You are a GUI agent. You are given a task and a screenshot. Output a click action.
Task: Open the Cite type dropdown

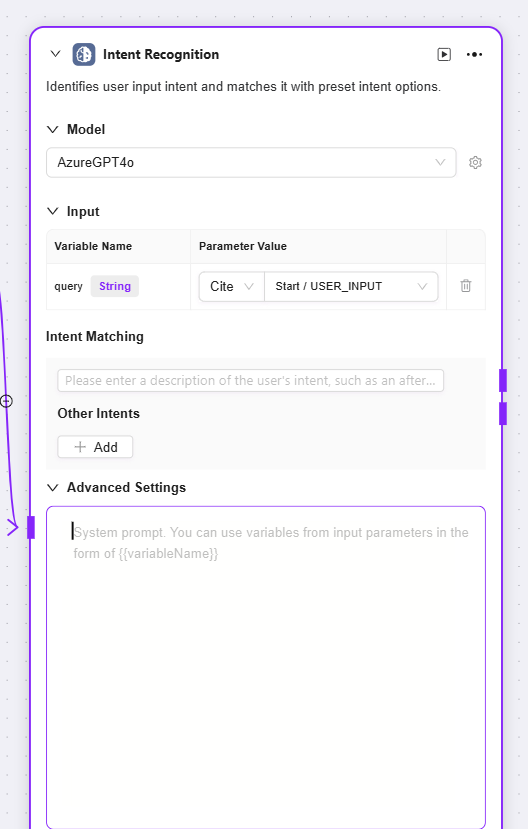click(x=231, y=287)
